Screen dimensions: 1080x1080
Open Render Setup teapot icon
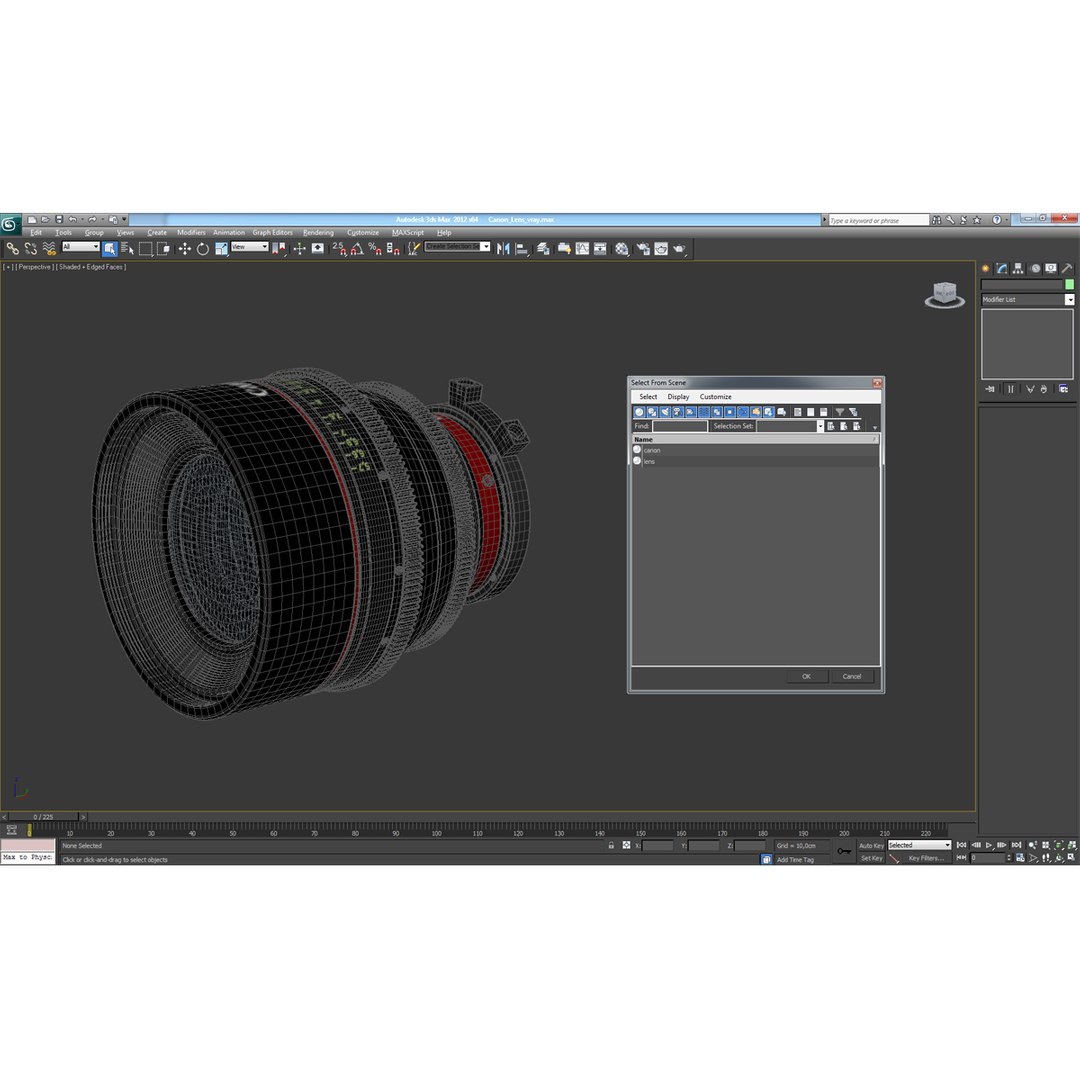[x=643, y=249]
